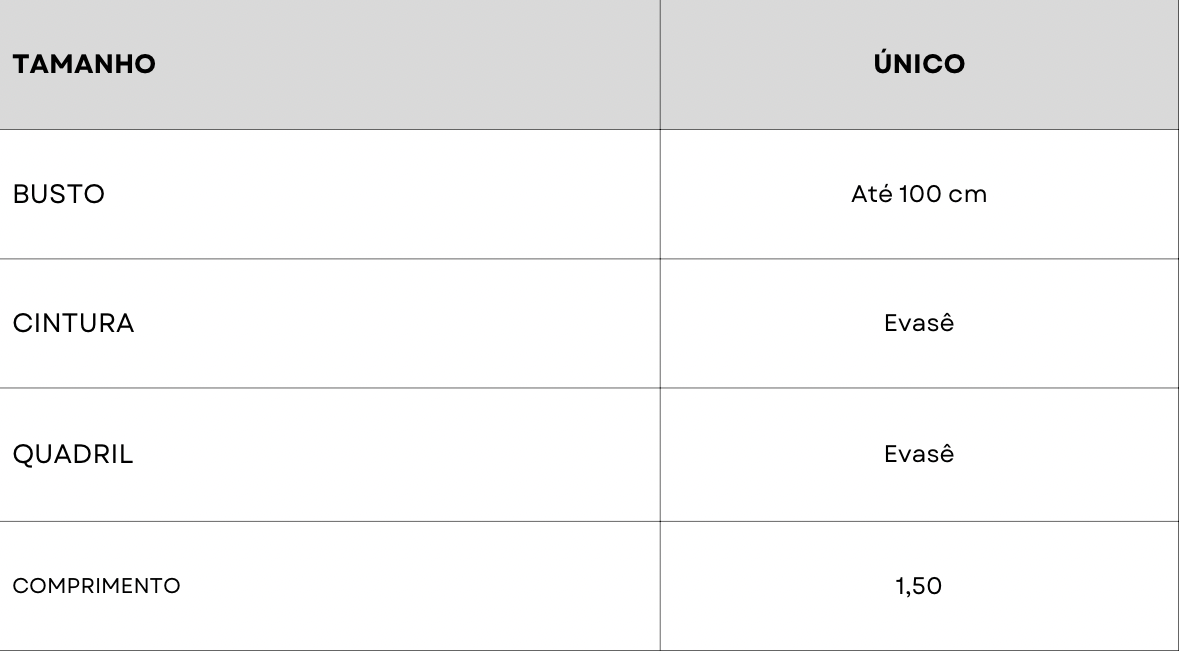Select the 1,50 length value
Screen dimensions: 1179x651
click(919, 586)
